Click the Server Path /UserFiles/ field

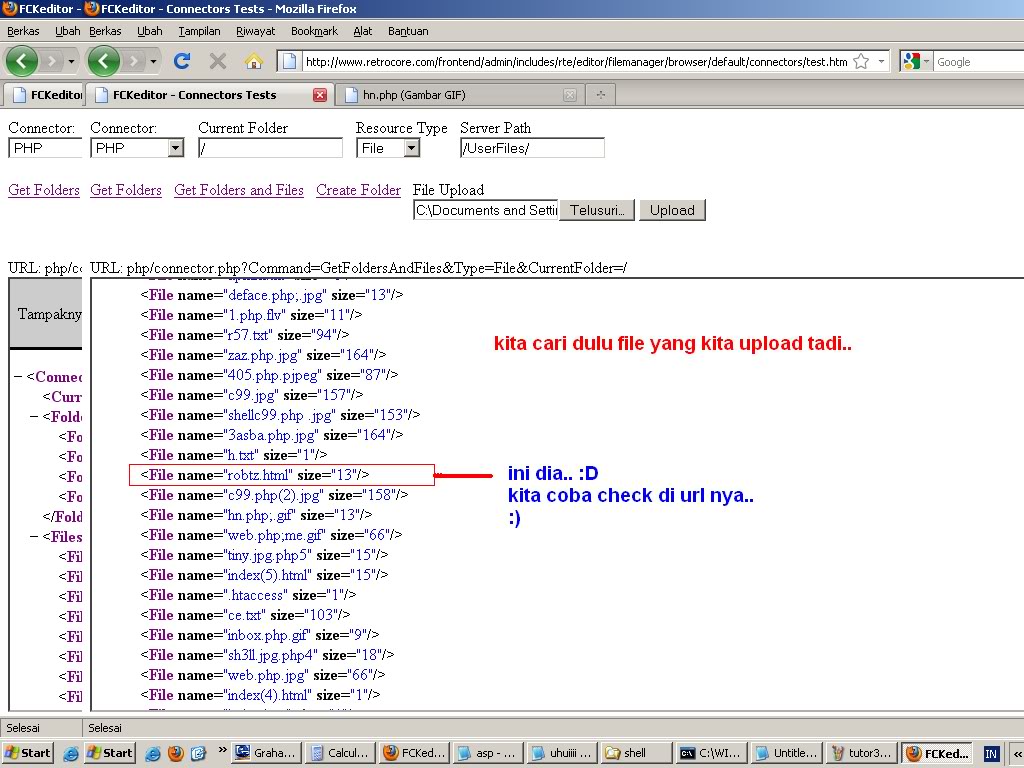click(532, 148)
